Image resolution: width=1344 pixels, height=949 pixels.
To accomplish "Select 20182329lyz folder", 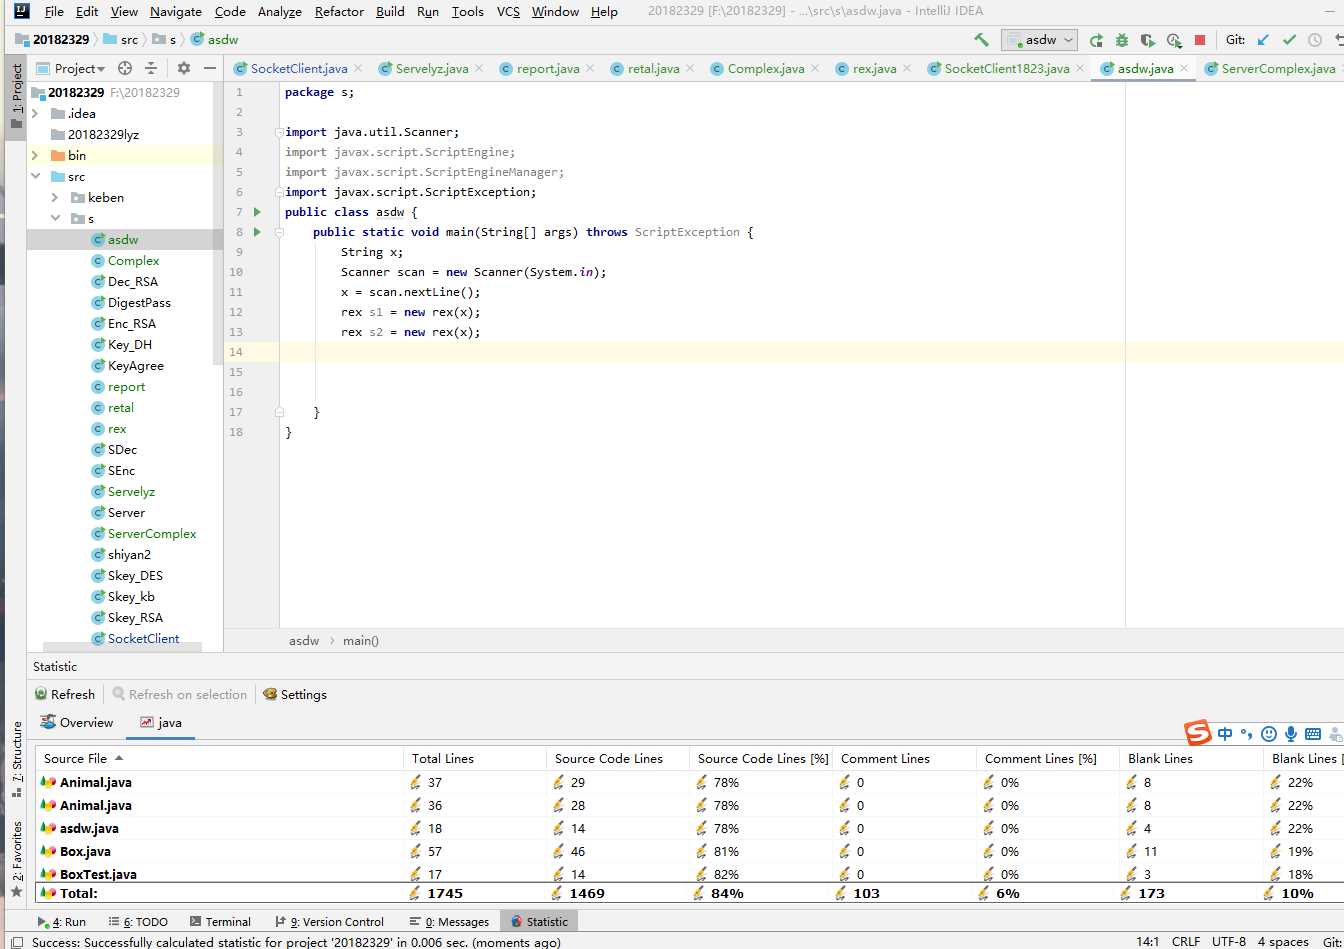I will pos(103,134).
